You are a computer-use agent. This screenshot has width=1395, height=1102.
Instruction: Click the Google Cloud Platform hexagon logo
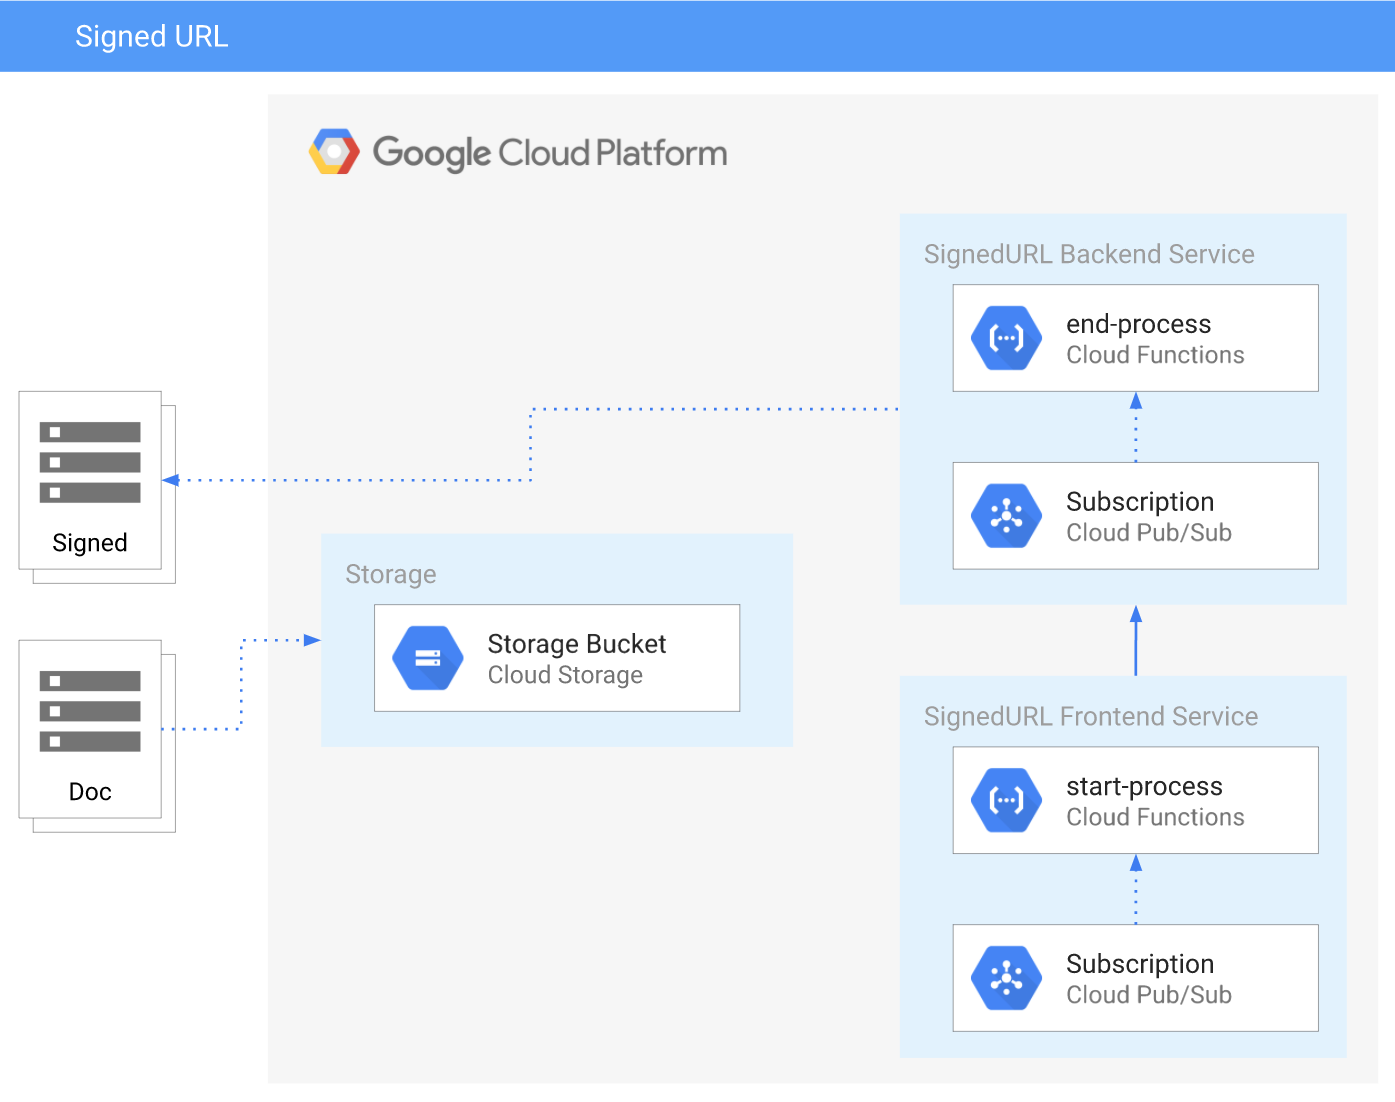point(334,152)
